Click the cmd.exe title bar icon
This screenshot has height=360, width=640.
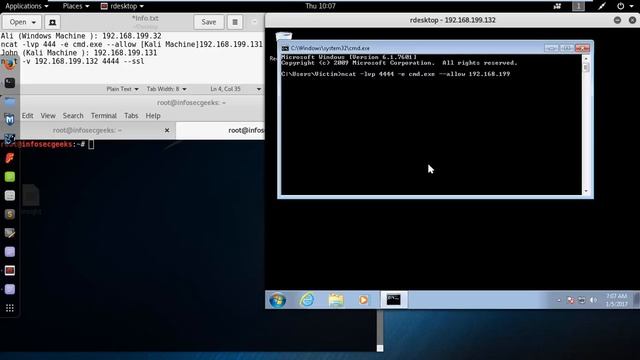(285, 48)
